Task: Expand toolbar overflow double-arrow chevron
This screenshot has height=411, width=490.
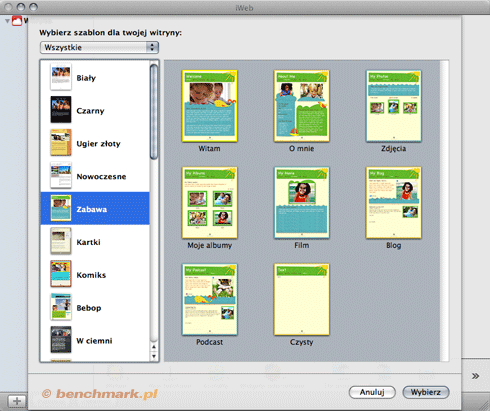Action: click(475, 376)
